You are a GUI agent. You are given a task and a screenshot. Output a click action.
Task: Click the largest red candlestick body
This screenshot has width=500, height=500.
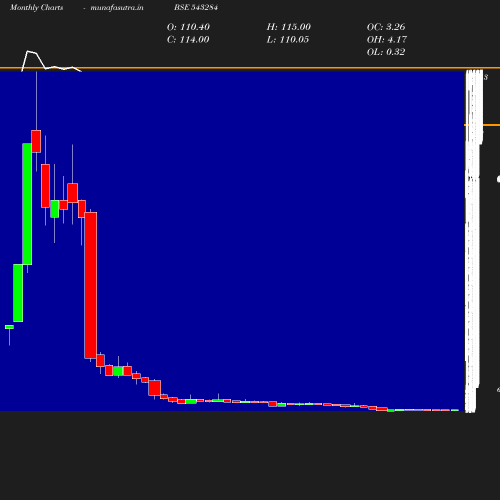[91, 285]
